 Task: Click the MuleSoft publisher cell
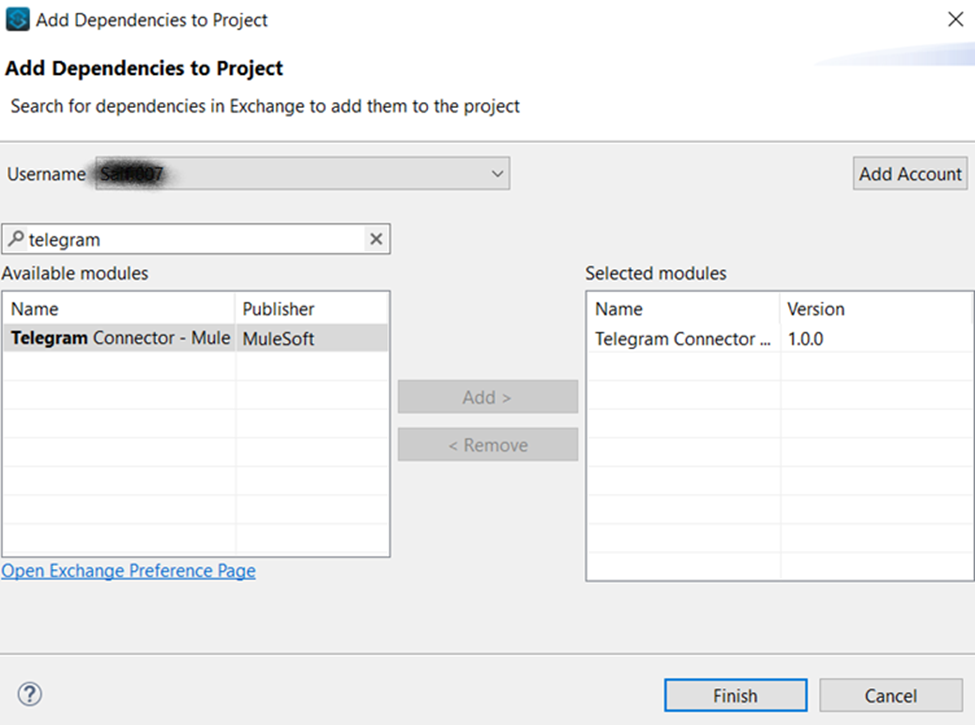click(311, 339)
